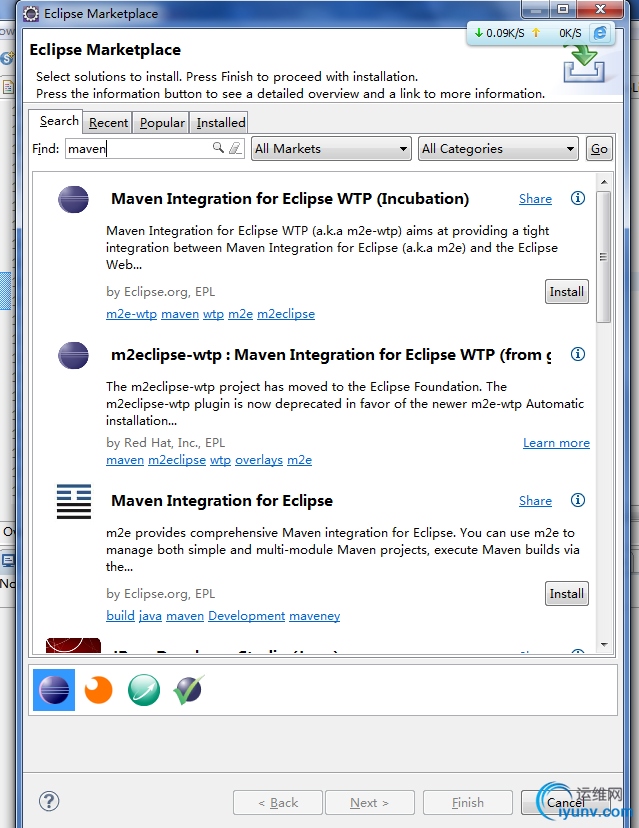Select the green globe marketplace catalog icon
This screenshot has height=828, width=639.
(144, 690)
